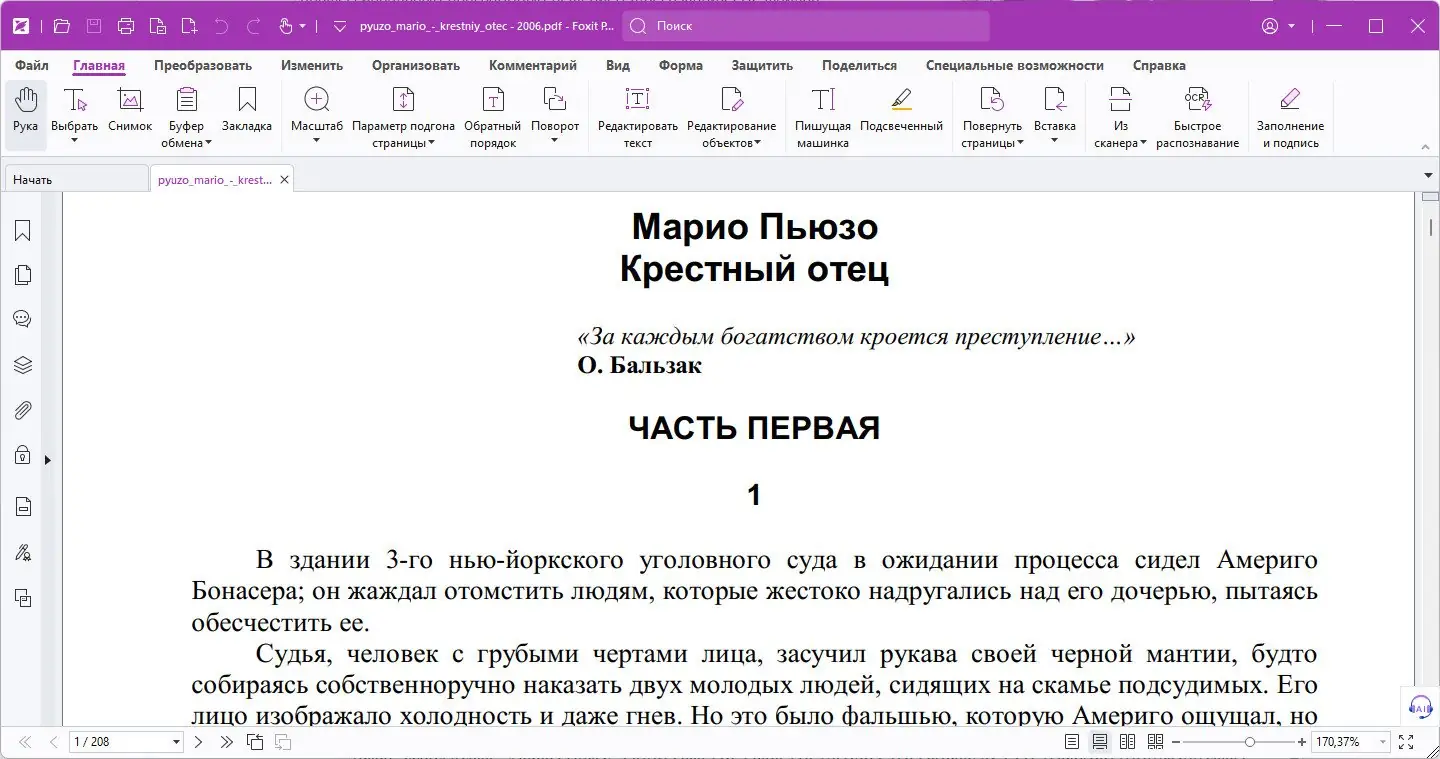The width and height of the screenshot is (1440, 759).
Task: Click the Из сканера icon
Action: [1121, 99]
